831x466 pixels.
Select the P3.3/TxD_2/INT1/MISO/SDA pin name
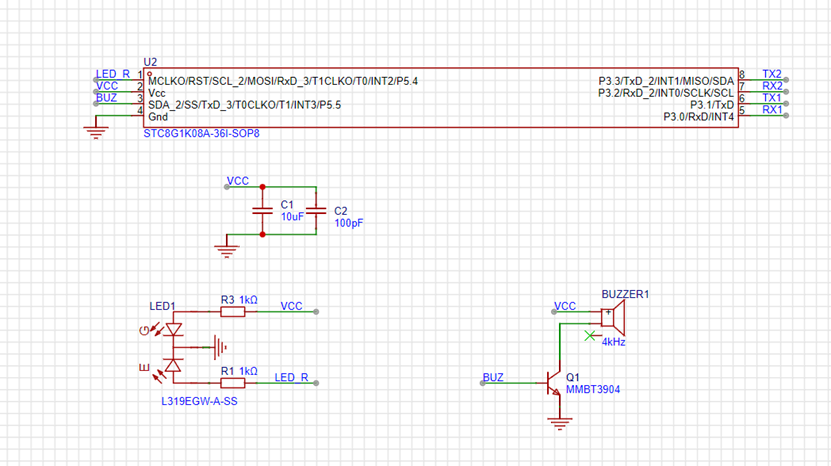[x=666, y=81]
